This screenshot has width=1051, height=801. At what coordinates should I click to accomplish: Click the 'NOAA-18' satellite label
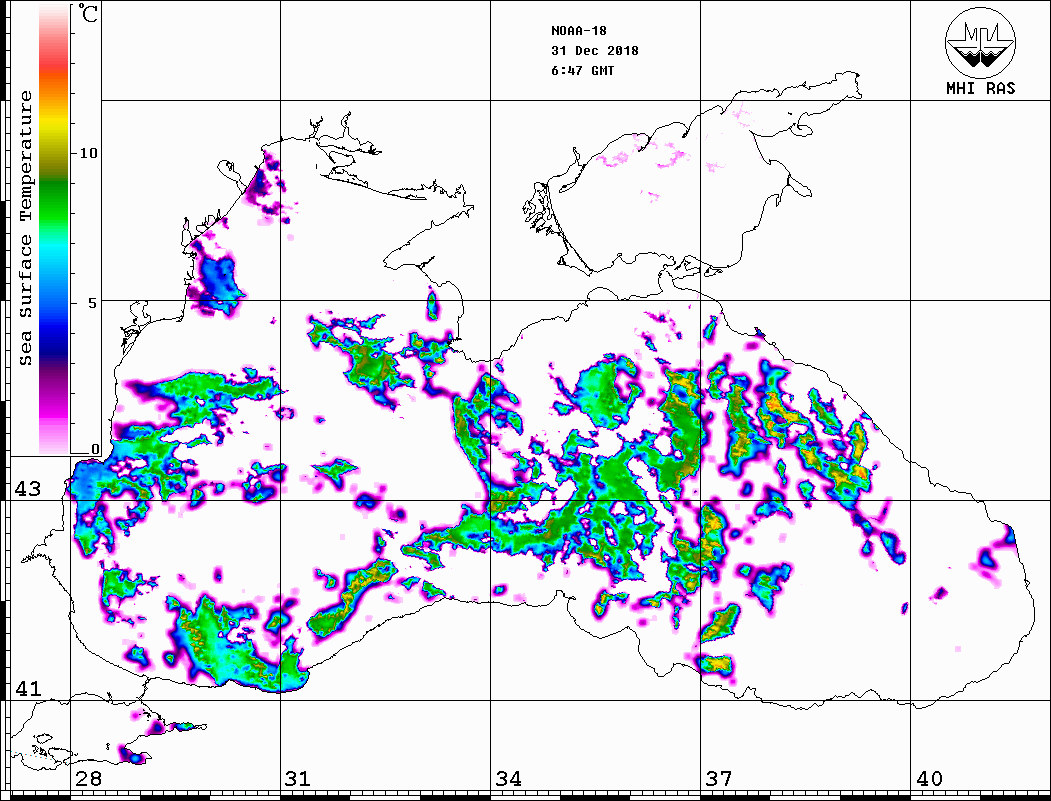[x=578, y=31]
